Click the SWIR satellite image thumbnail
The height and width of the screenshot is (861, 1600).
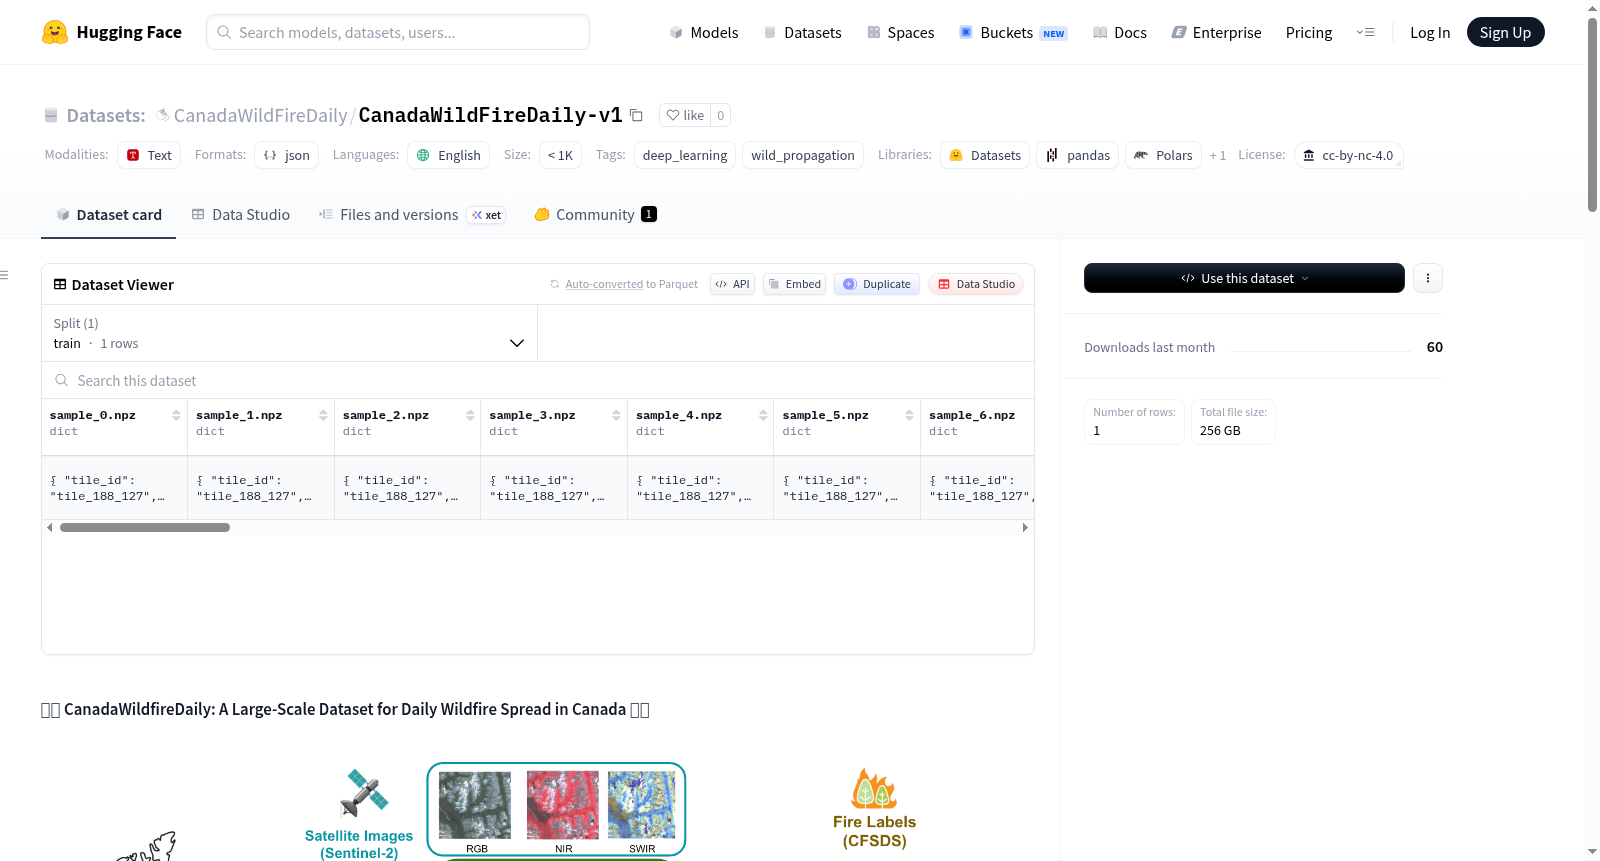(641, 805)
